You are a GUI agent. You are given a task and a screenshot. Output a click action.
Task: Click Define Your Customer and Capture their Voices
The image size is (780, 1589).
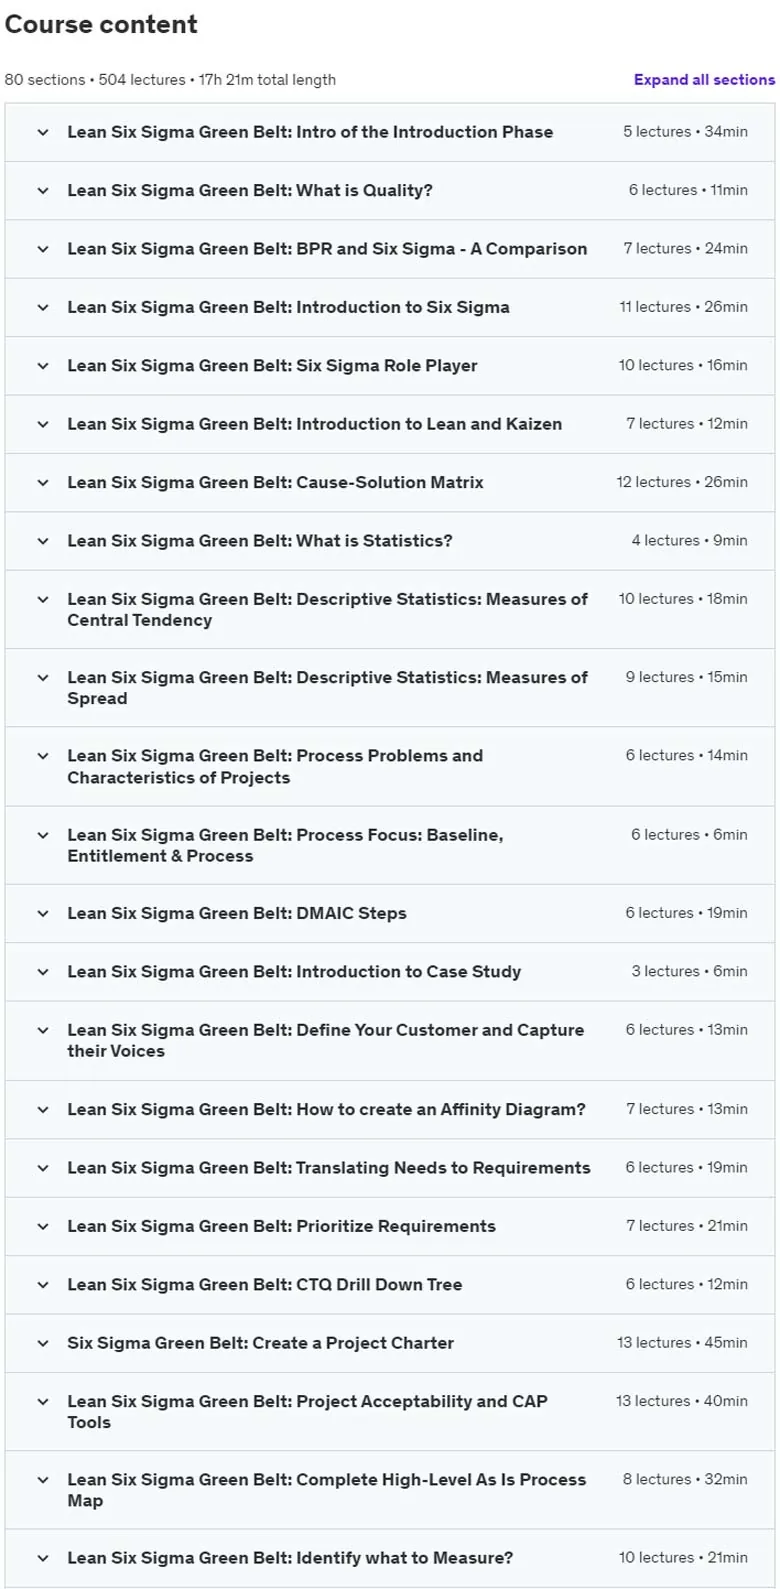coord(325,1040)
